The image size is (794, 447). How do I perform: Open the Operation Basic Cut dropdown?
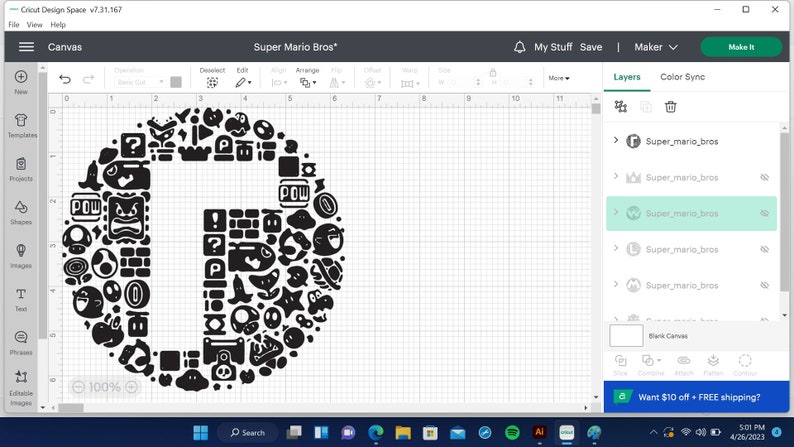coord(140,82)
